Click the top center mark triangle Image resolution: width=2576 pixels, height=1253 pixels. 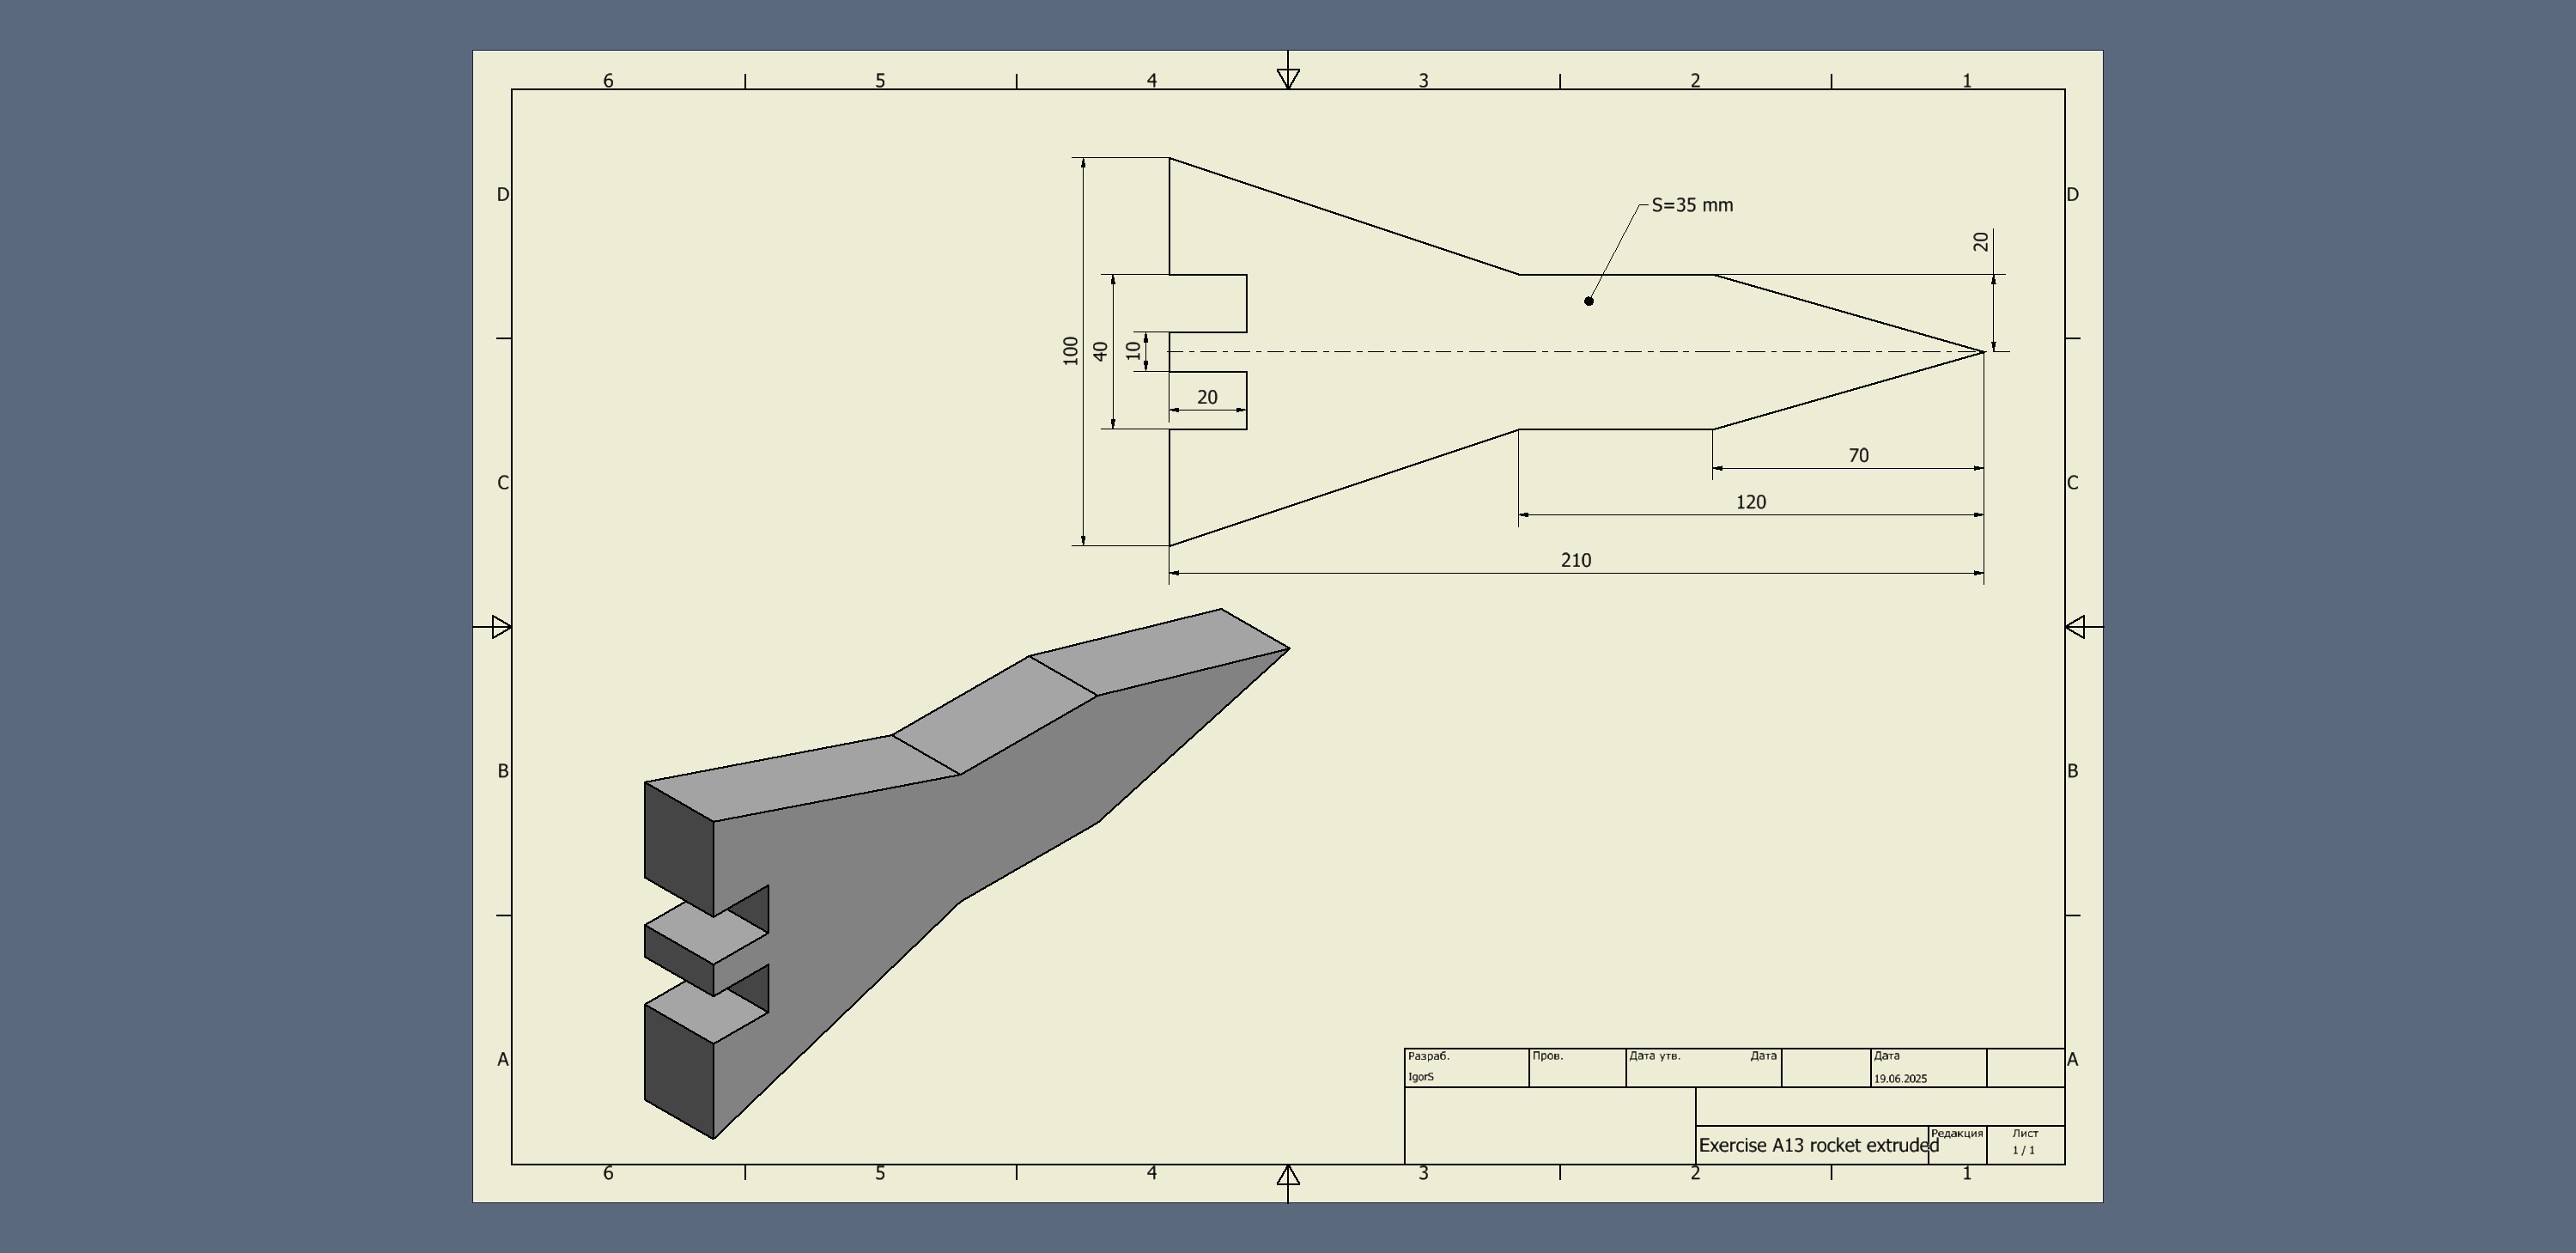[x=1288, y=77]
